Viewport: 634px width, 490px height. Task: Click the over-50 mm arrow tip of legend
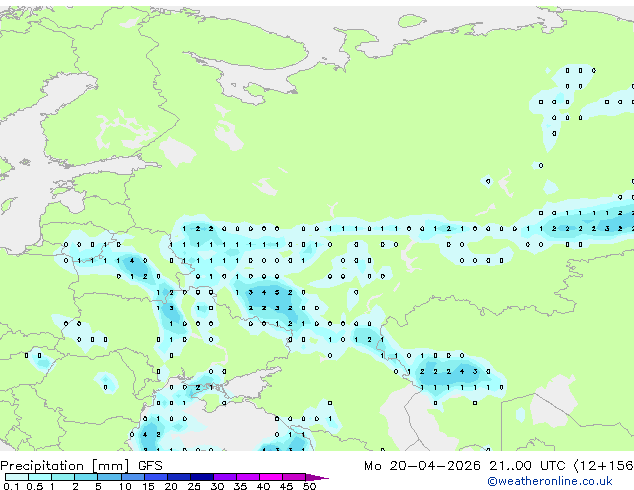pyautogui.click(x=317, y=477)
